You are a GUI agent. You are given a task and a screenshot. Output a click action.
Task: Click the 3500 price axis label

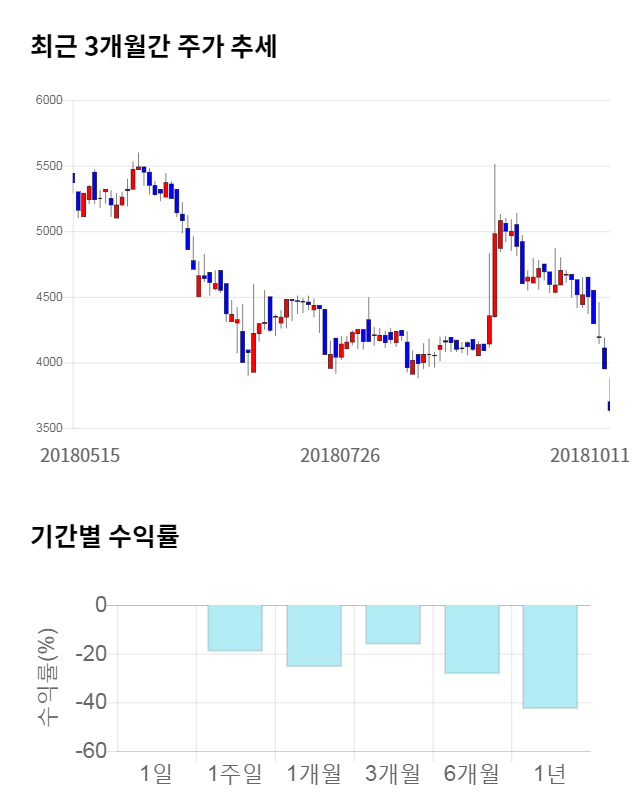coord(48,428)
